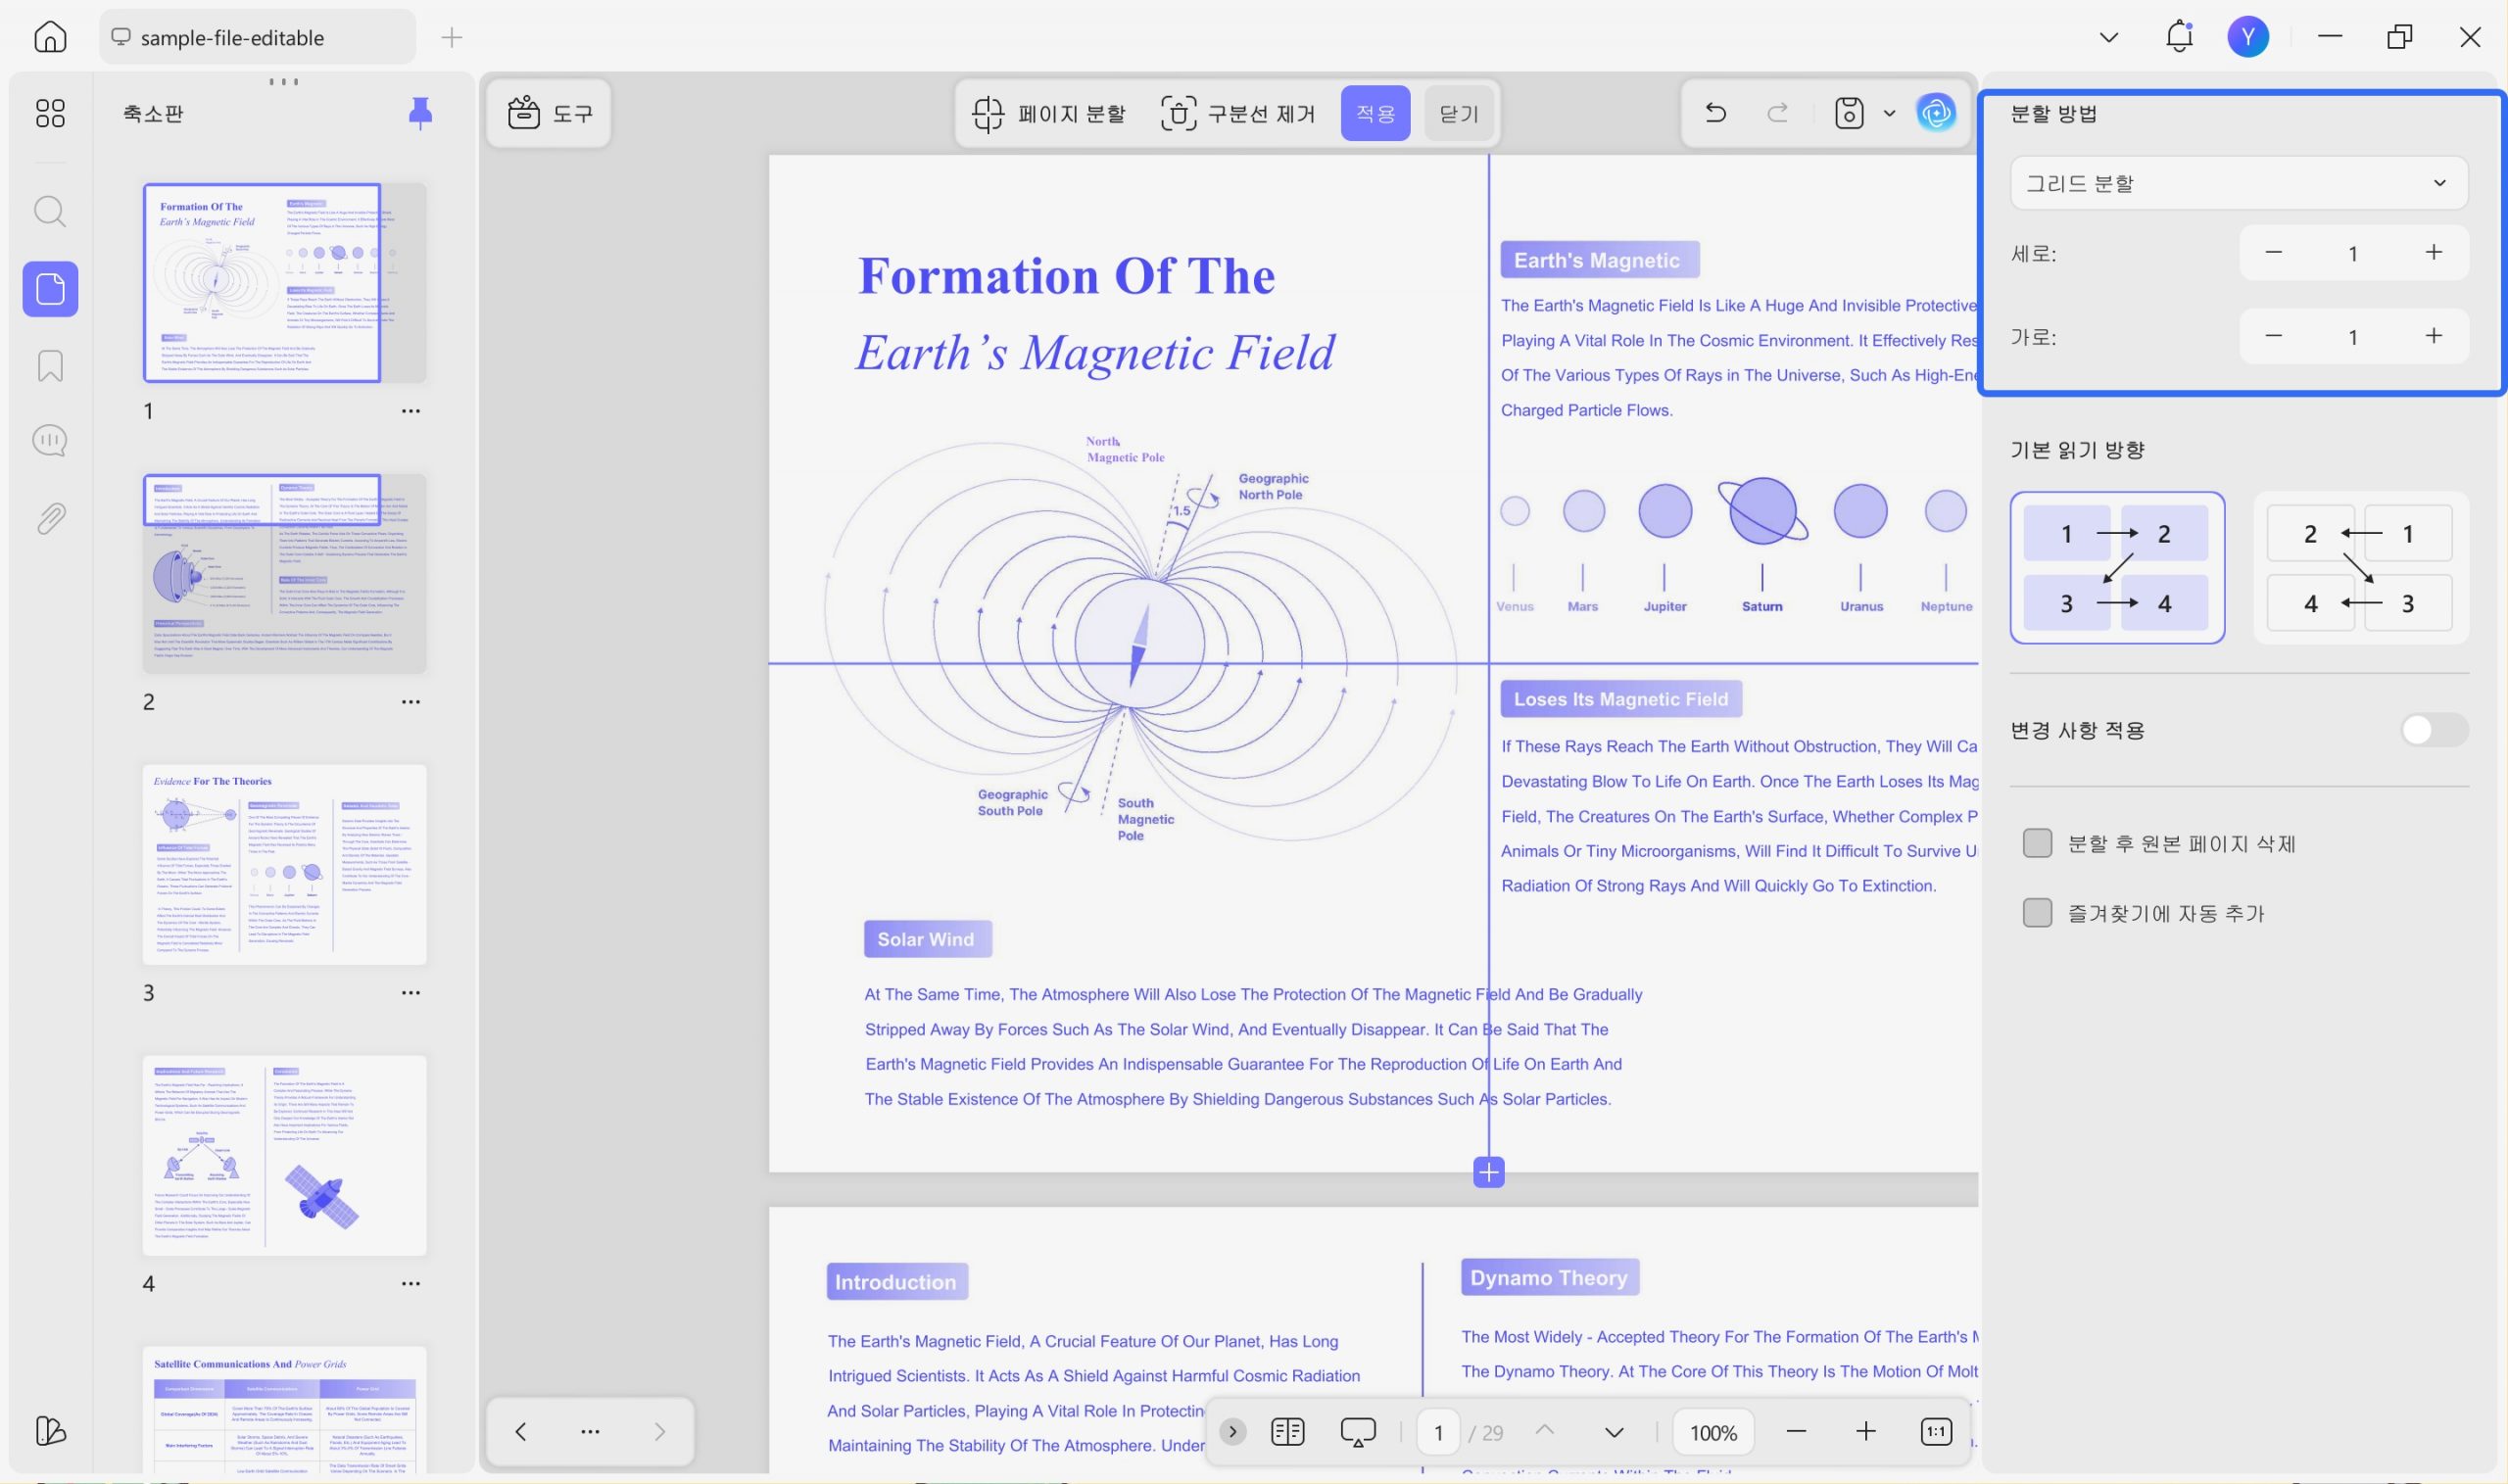Click the 가로 value field
The height and width of the screenshot is (1484, 2508).
coord(2353,337)
